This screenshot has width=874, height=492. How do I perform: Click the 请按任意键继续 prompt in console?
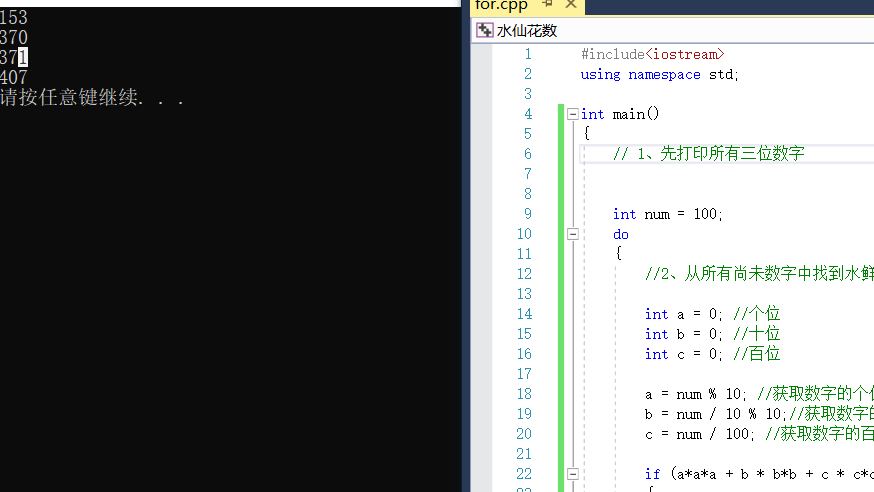92,98
